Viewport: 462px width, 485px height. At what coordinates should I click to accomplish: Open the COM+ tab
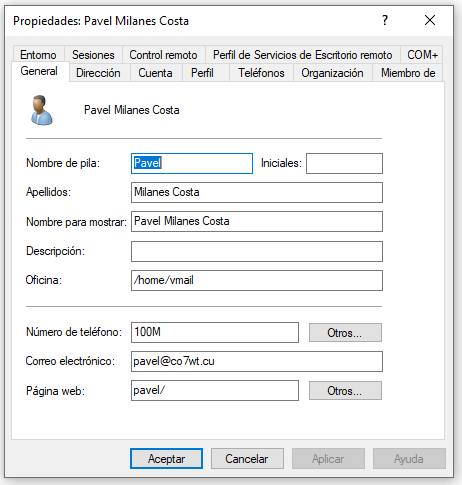pos(422,55)
